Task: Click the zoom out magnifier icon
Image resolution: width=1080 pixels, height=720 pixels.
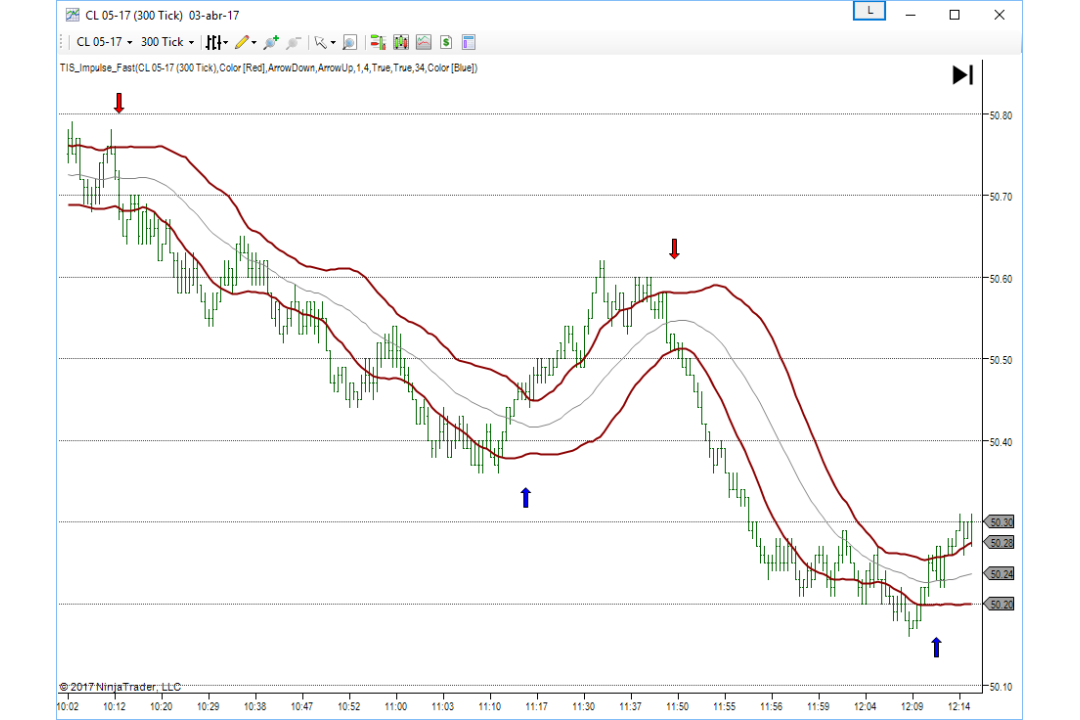Action: tap(293, 42)
